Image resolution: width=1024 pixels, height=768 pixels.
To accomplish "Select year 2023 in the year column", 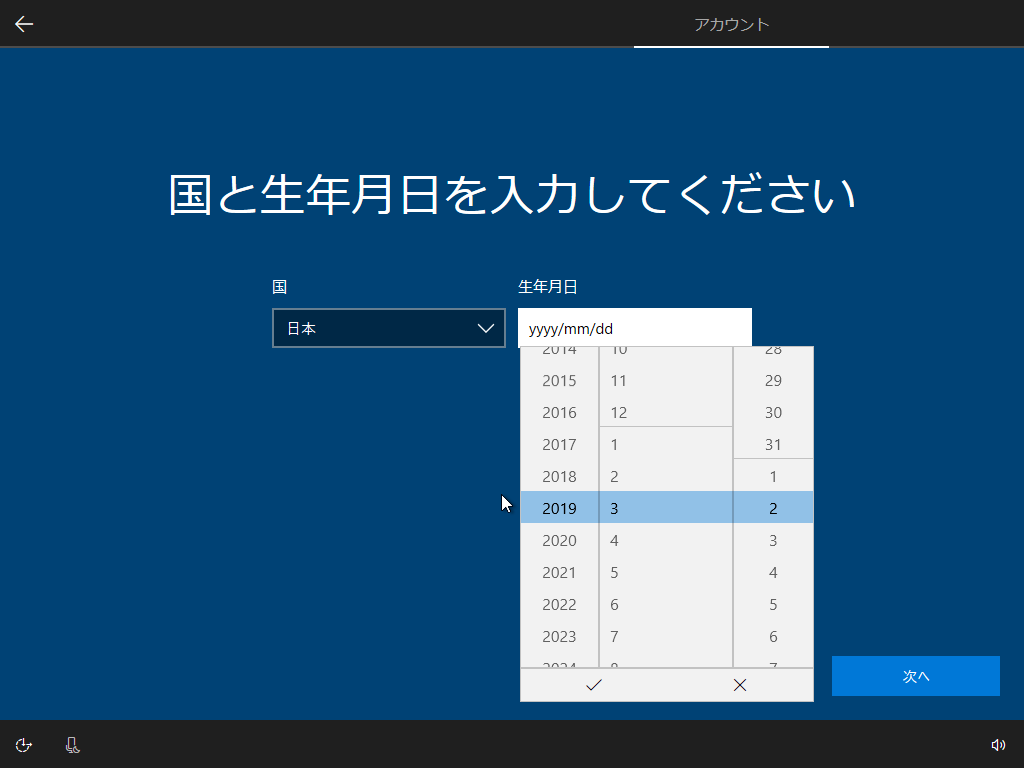I will (x=559, y=636).
